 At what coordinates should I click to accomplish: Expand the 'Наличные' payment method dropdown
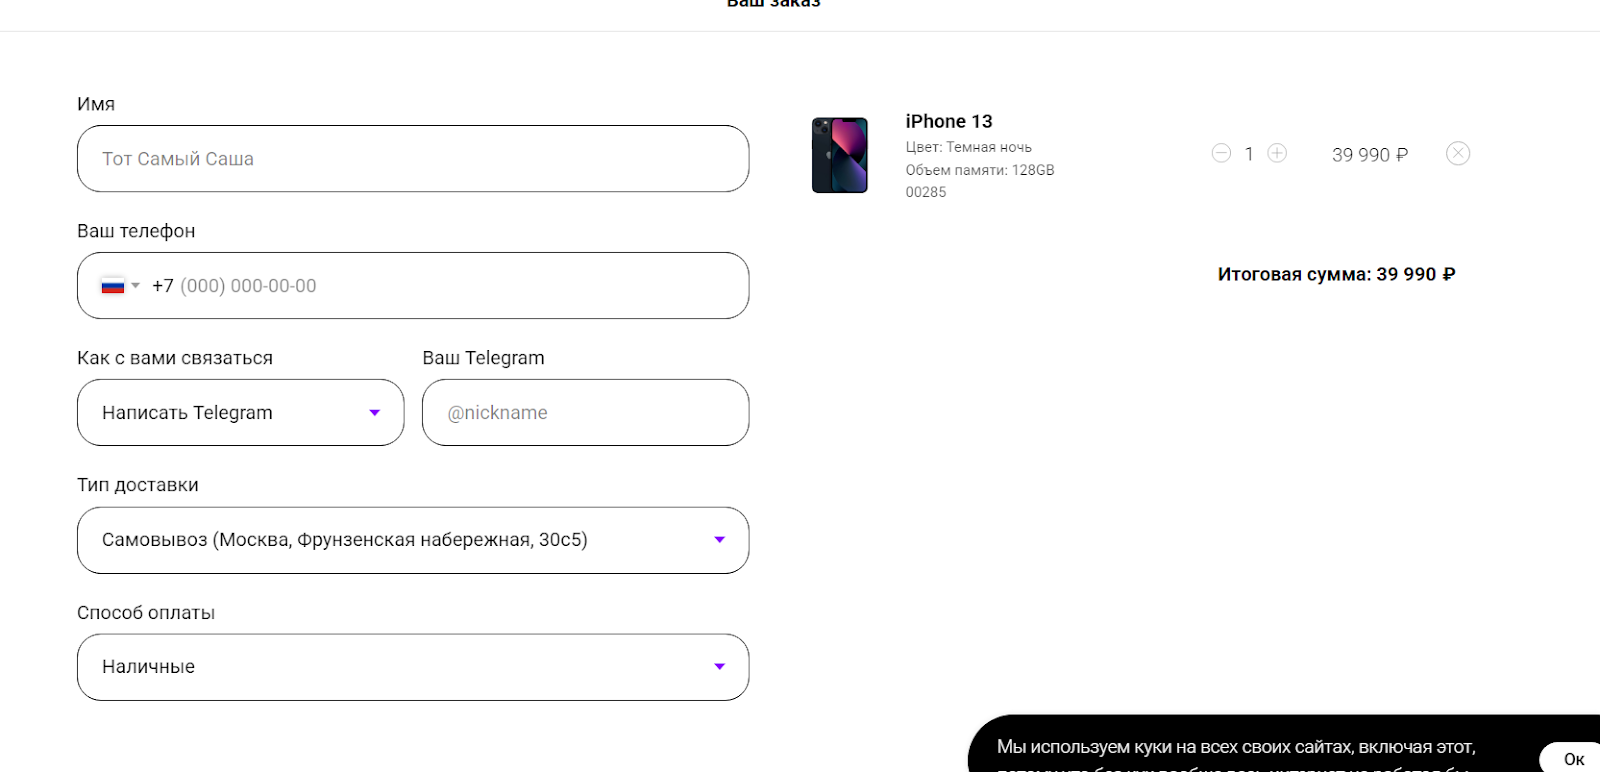412,667
